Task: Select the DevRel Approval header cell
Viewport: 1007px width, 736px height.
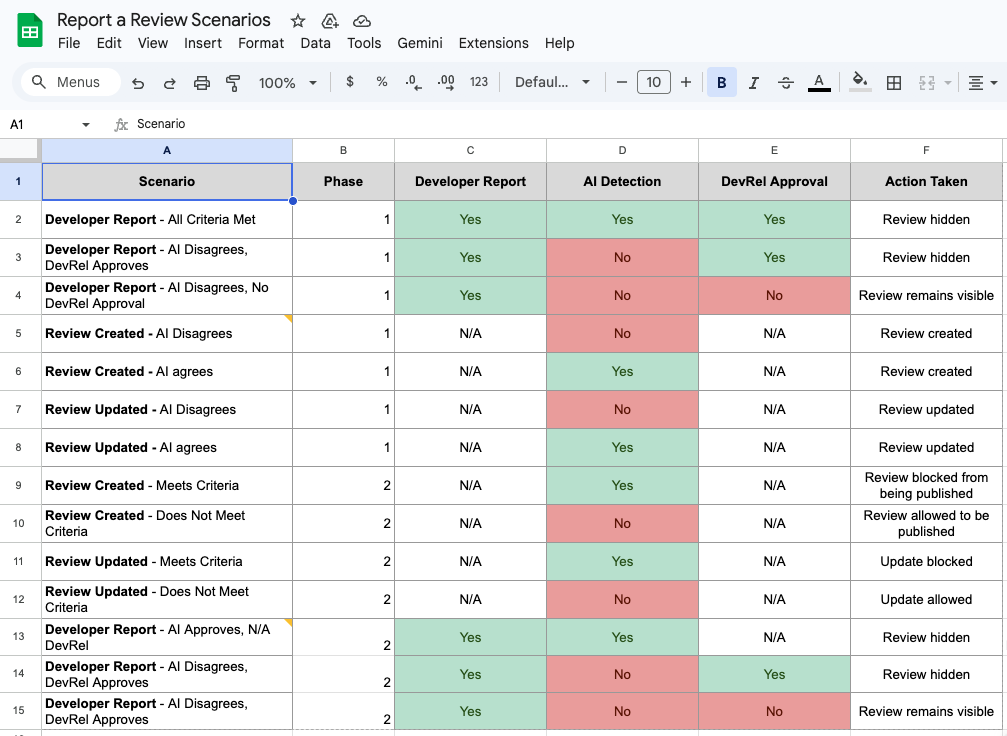Action: 774,182
